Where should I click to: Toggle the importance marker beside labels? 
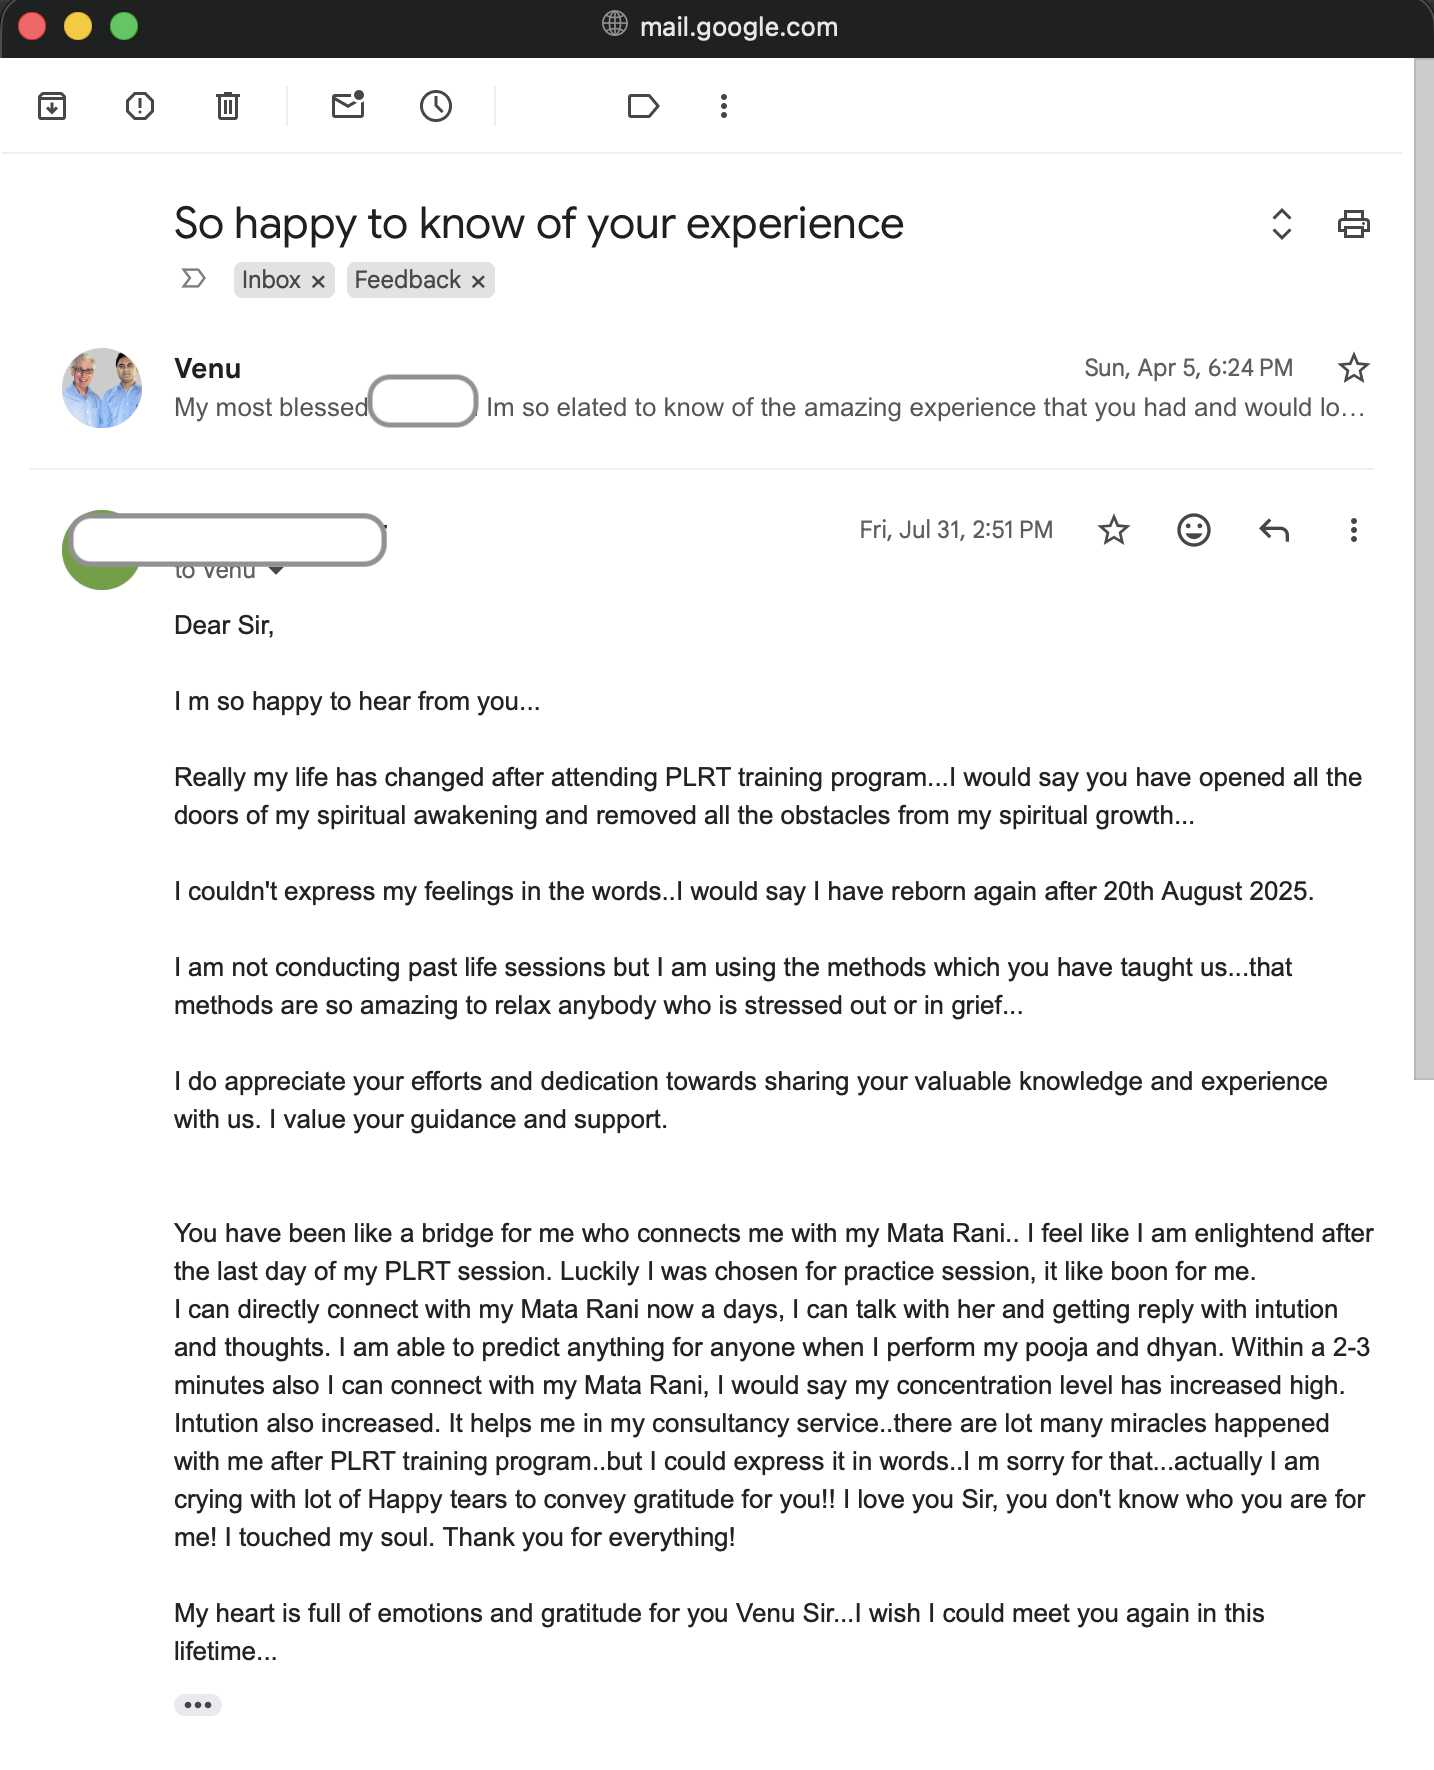coord(194,278)
